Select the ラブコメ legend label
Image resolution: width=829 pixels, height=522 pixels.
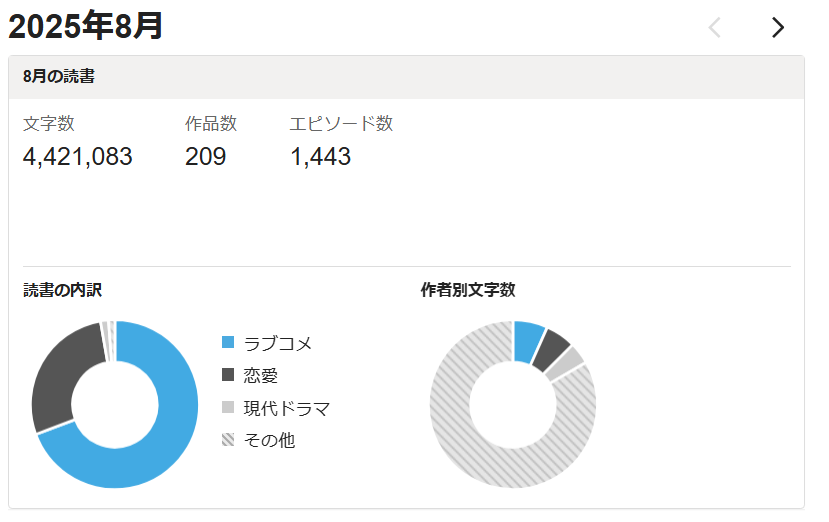click(x=278, y=343)
